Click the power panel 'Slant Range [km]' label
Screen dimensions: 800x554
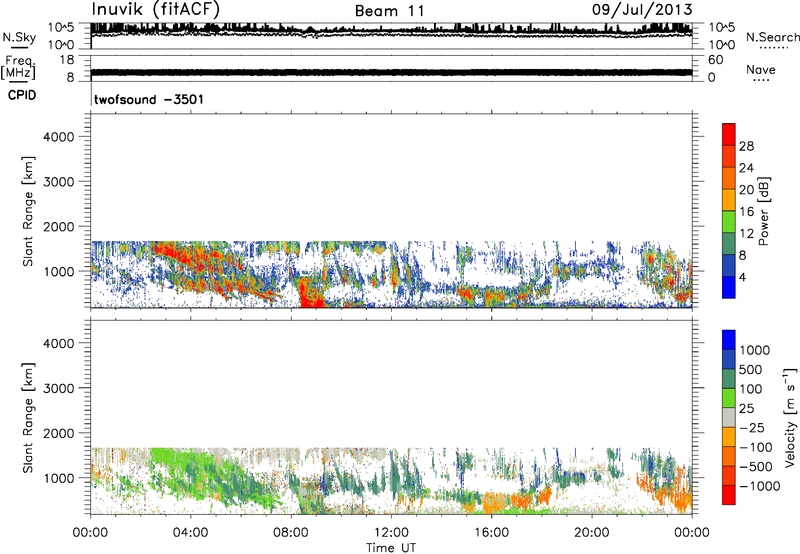[28, 211]
